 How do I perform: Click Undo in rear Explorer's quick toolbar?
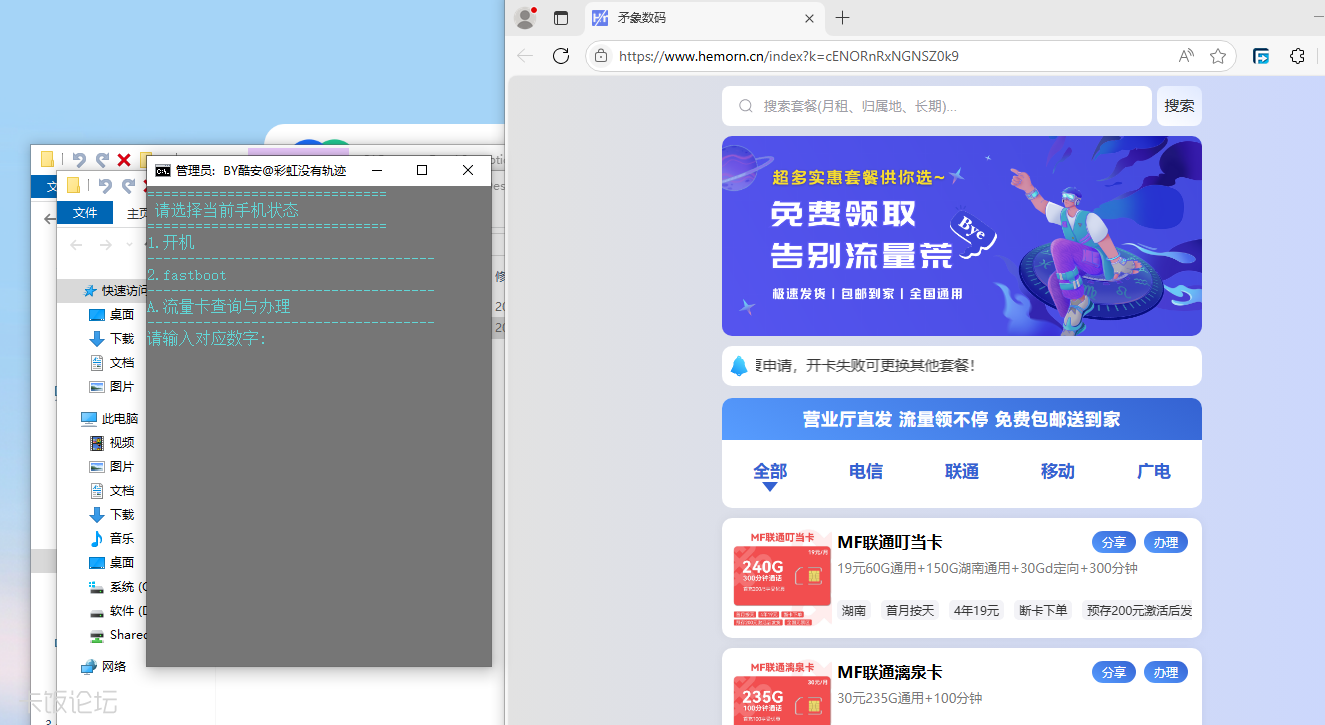click(x=79, y=160)
